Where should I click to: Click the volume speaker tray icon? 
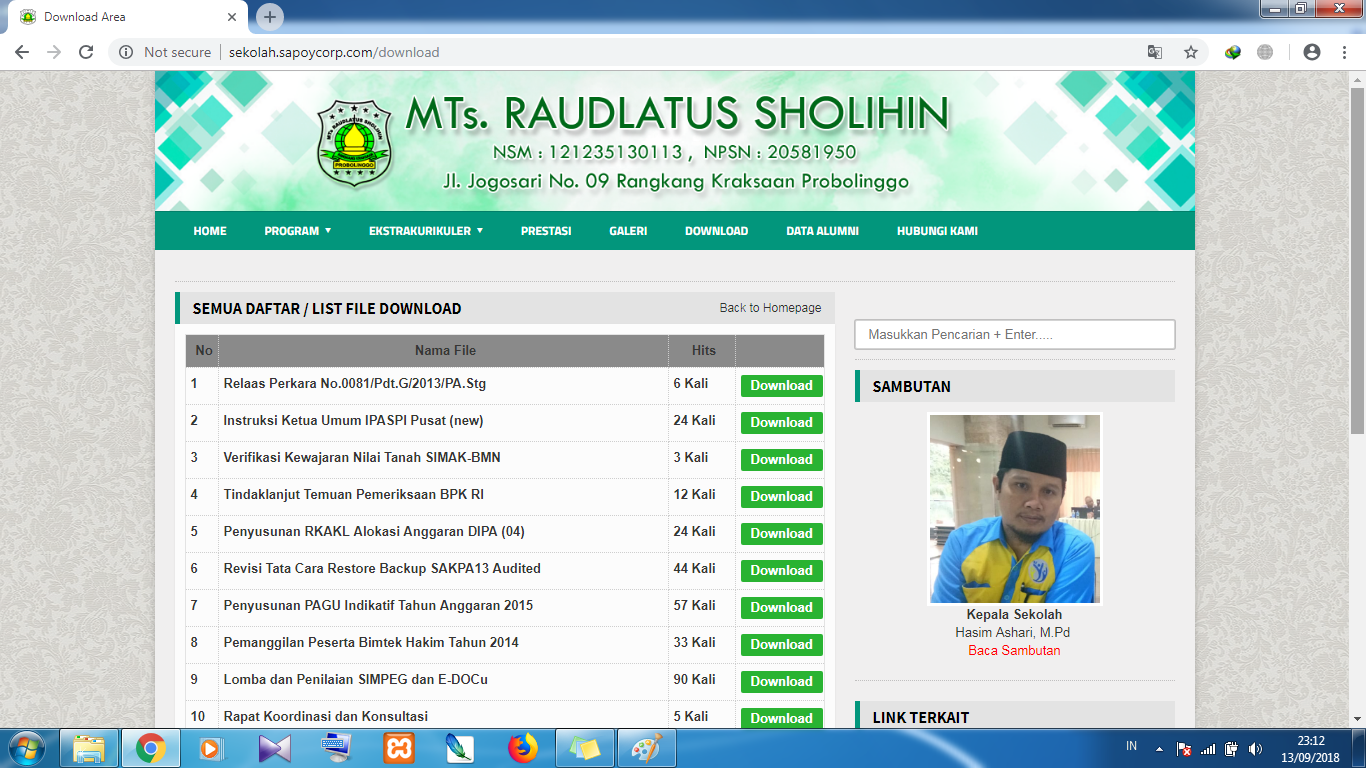pyautogui.click(x=1255, y=748)
